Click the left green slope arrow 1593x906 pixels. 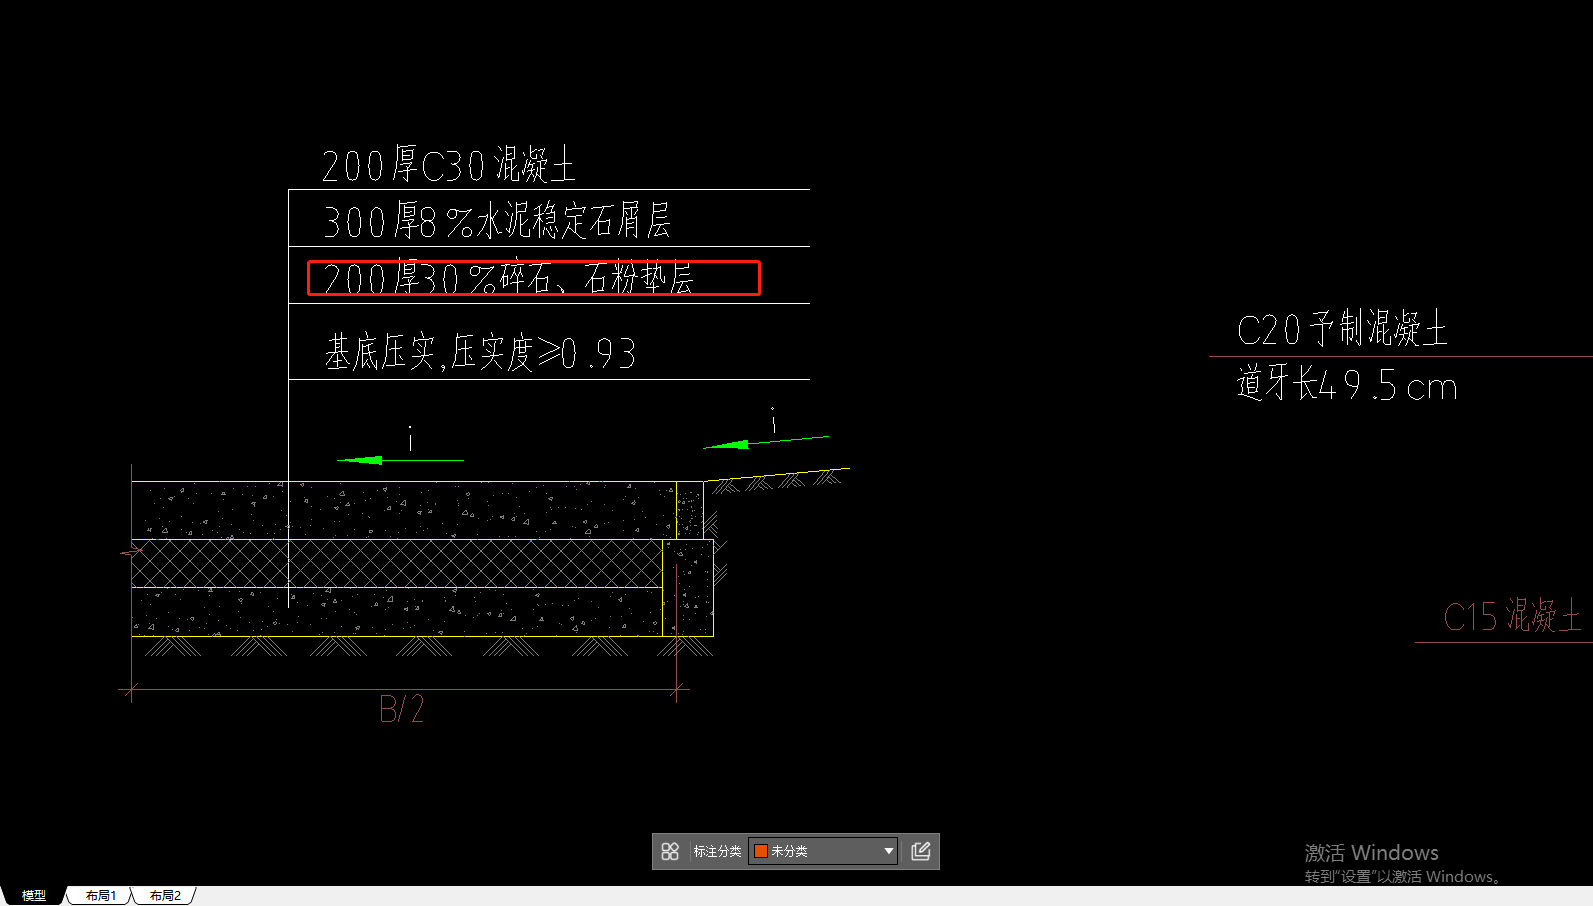click(x=400, y=460)
